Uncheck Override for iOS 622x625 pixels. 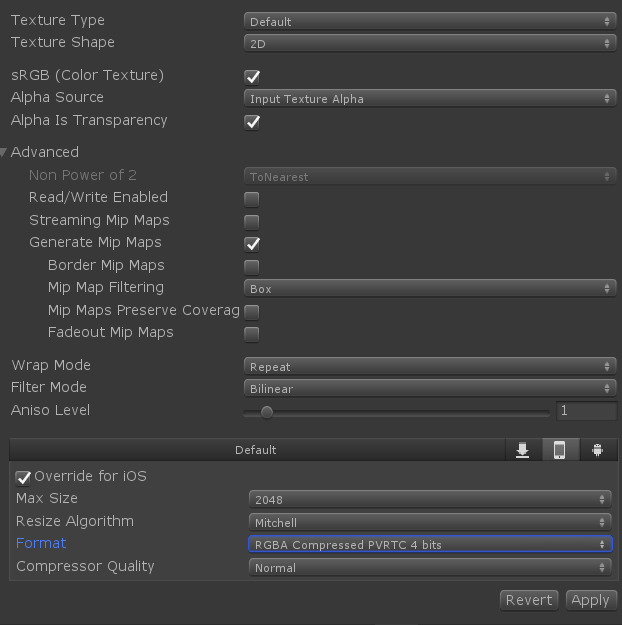24,477
